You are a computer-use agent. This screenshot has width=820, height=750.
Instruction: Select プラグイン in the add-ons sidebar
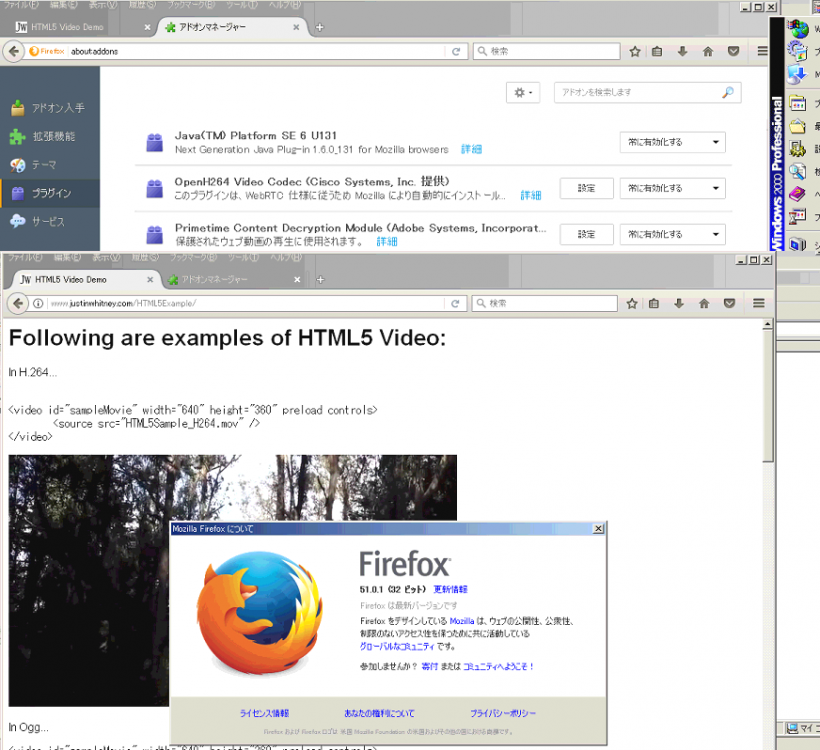(x=50, y=193)
